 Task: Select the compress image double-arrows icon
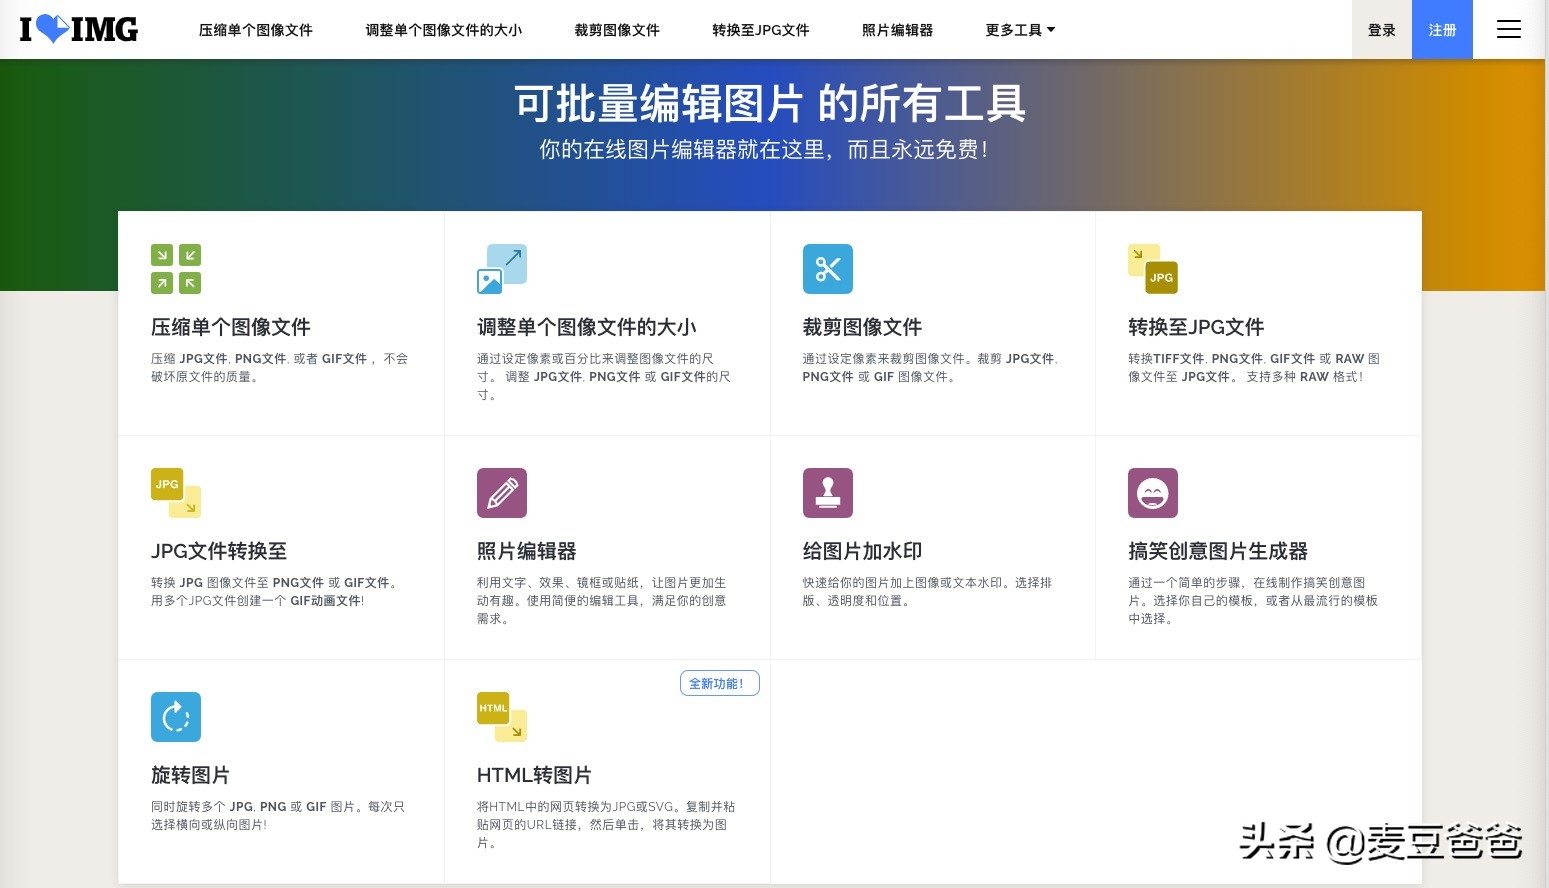175,268
